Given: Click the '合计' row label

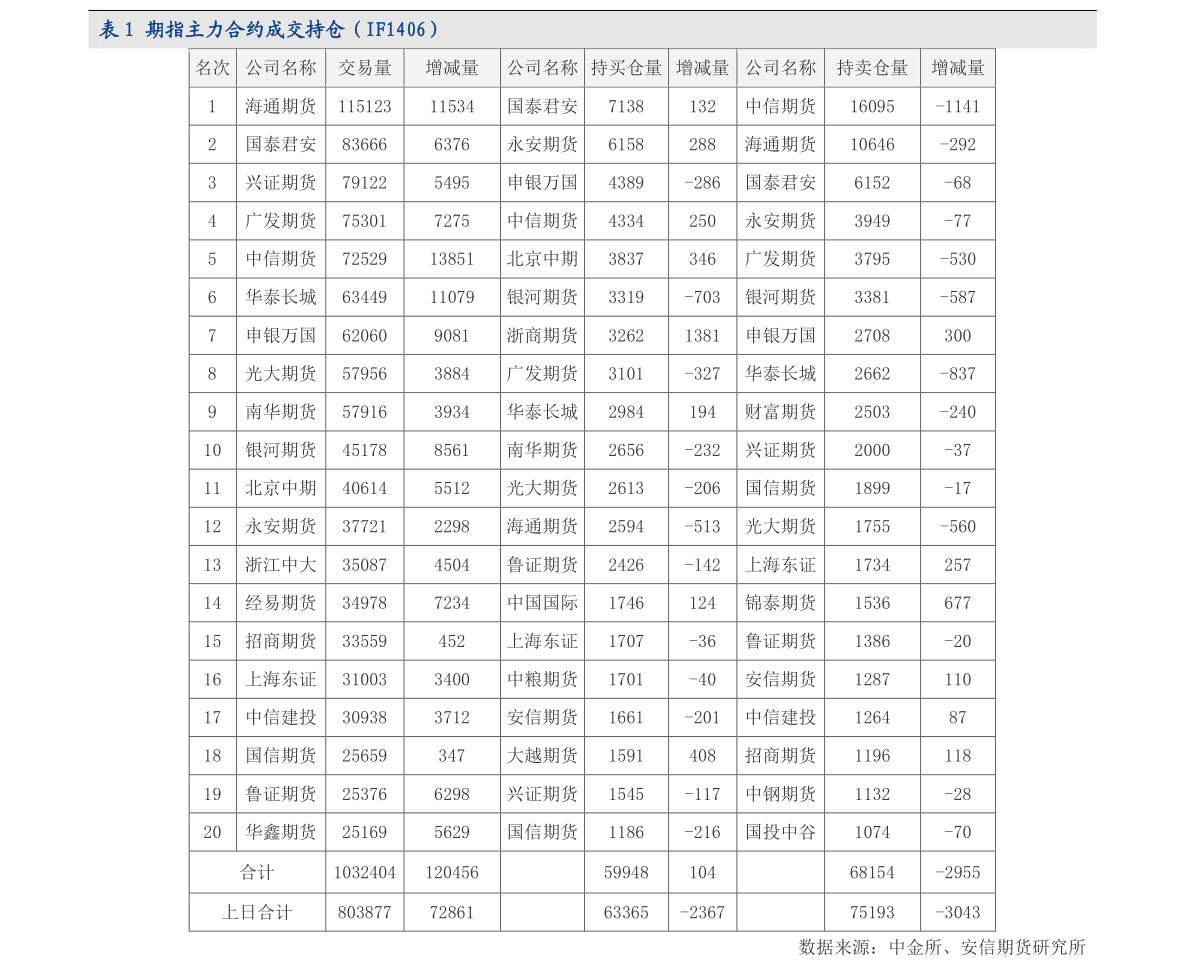Looking at the screenshot, I should pyautogui.click(x=257, y=873).
